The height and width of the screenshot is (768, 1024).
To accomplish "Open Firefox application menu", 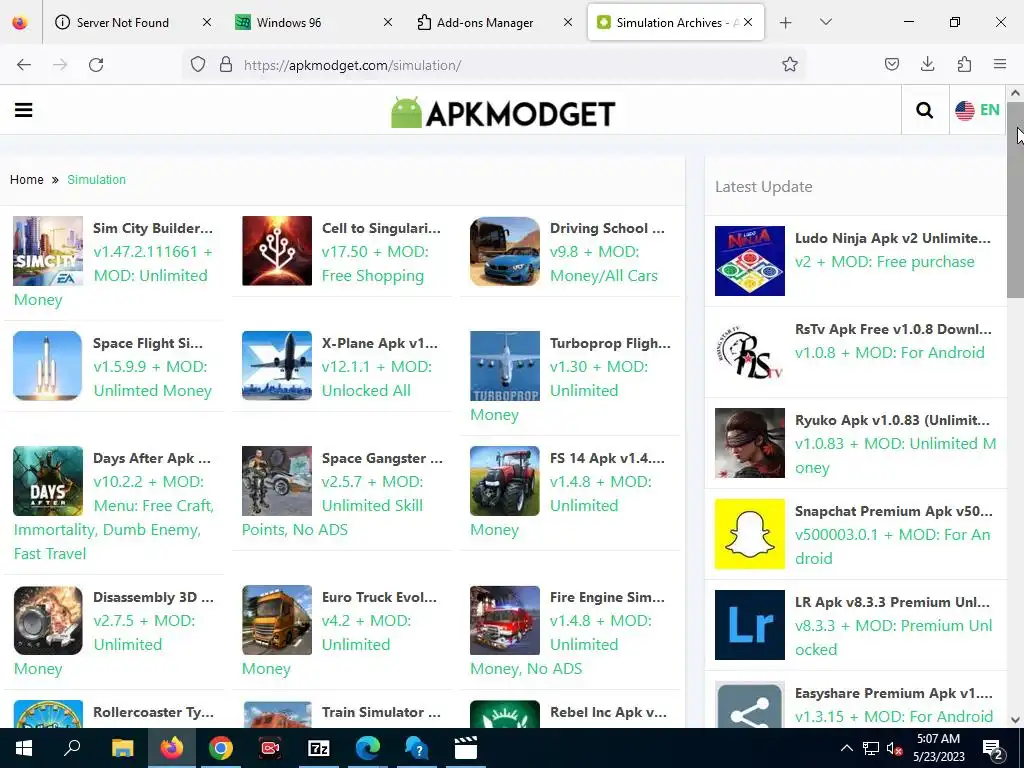I will pyautogui.click(x=1000, y=64).
